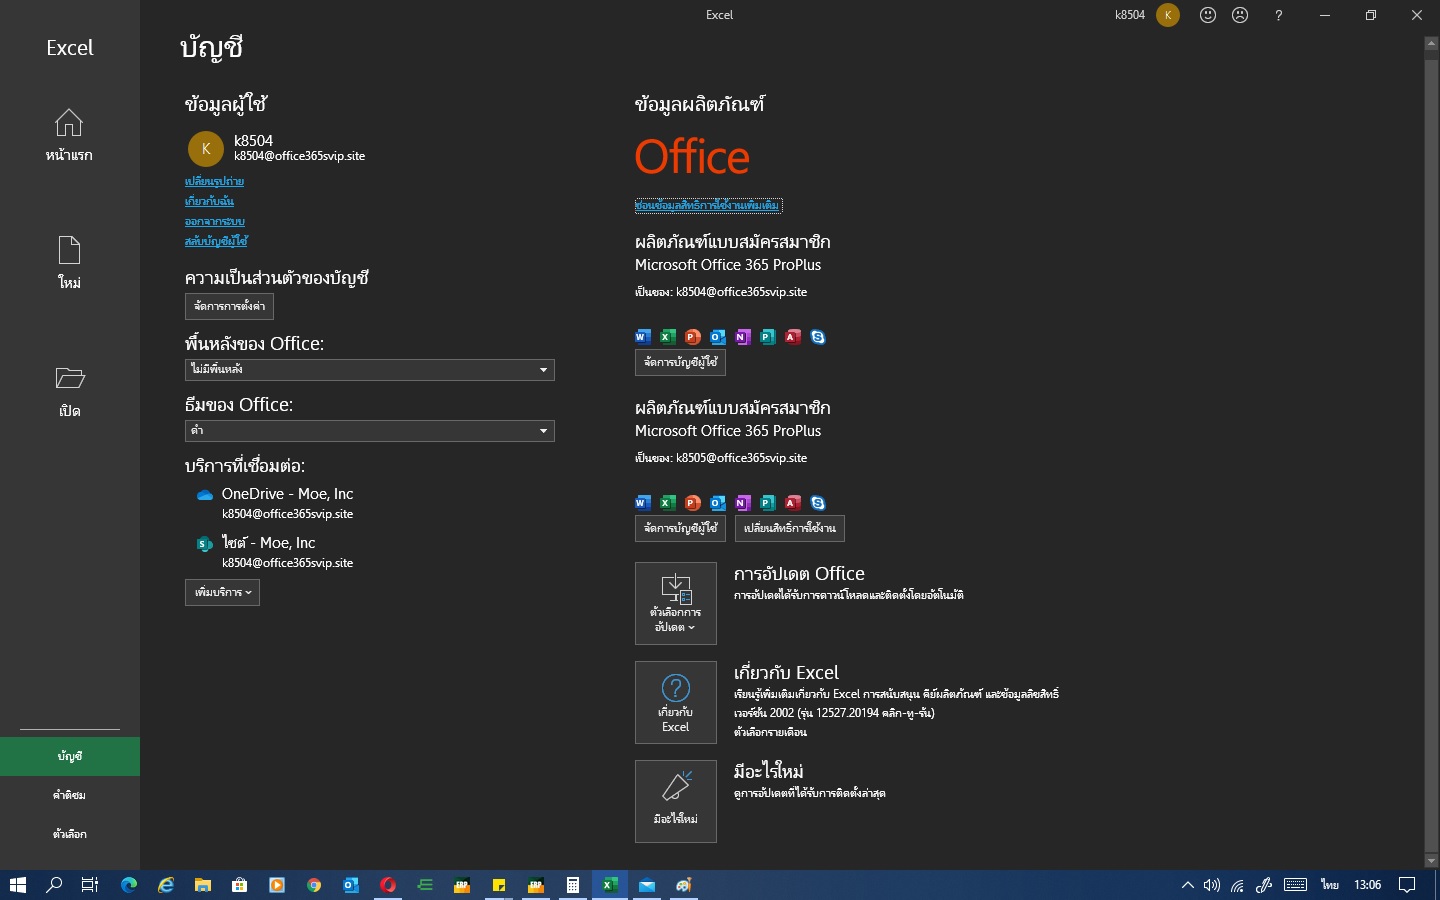Image resolution: width=1440 pixels, height=900 pixels.
Task: Open Microsoft Edge from the taskbar
Action: pos(129,885)
